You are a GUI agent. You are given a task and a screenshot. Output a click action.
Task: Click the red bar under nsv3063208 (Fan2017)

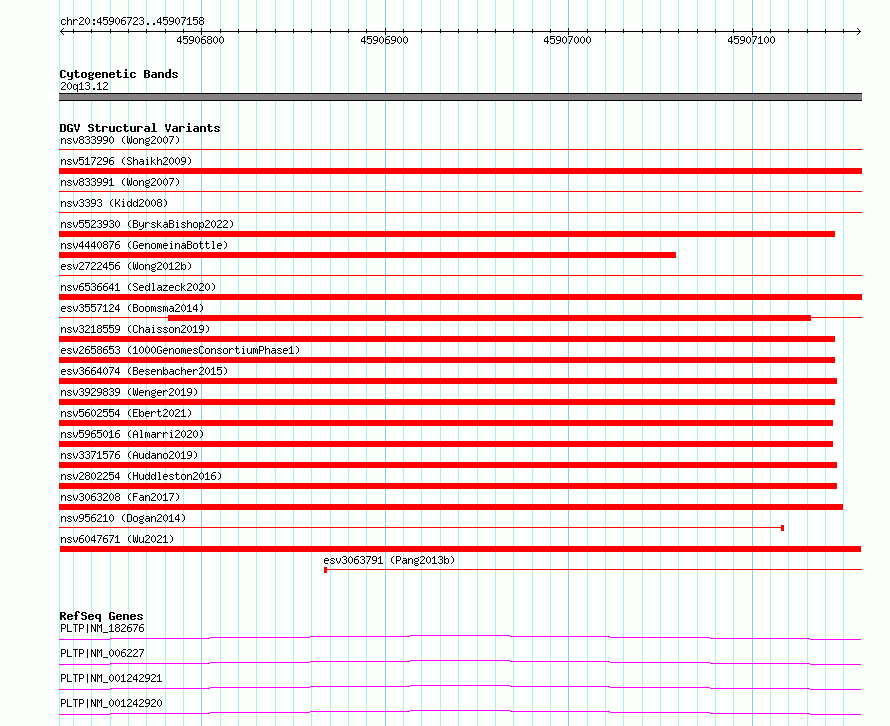pyautogui.click(x=451, y=507)
